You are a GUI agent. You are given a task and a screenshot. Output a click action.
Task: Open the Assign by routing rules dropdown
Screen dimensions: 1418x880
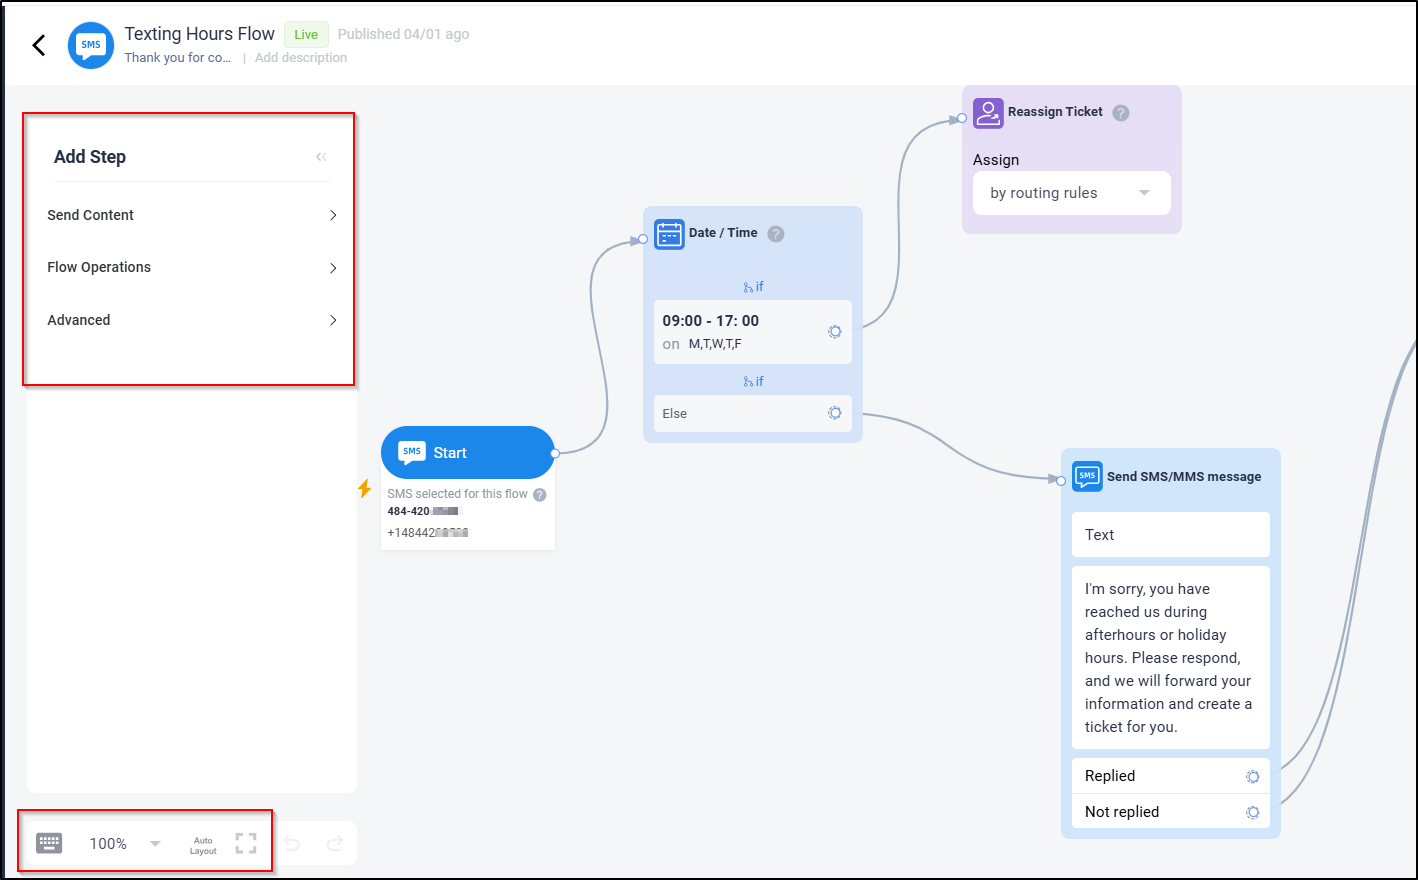pos(1071,193)
